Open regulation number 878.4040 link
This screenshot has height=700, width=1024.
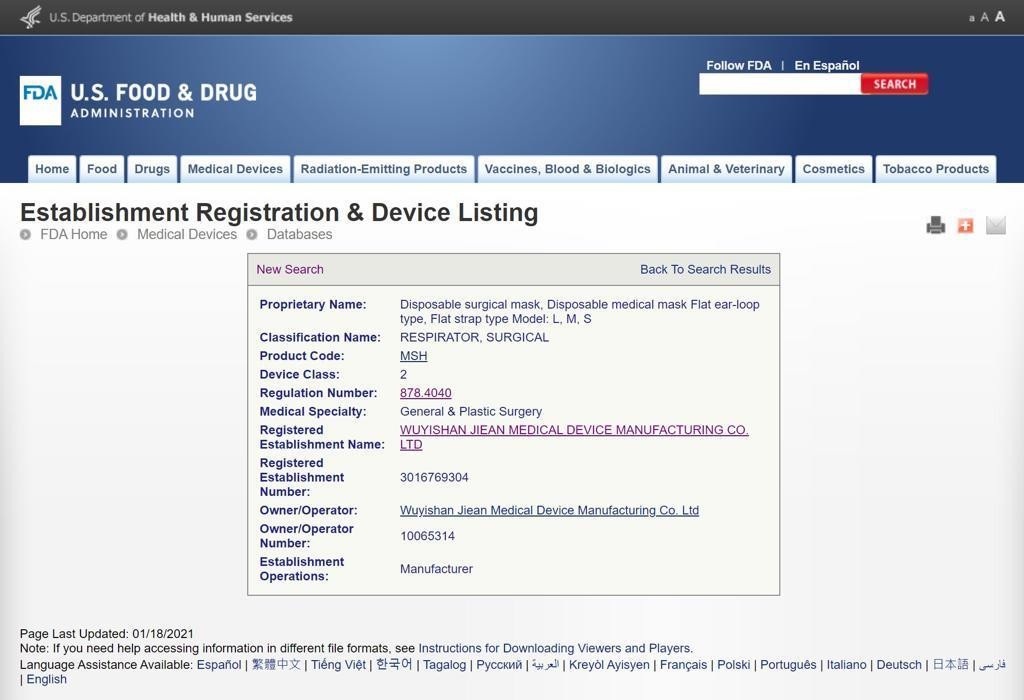pyautogui.click(x=425, y=393)
